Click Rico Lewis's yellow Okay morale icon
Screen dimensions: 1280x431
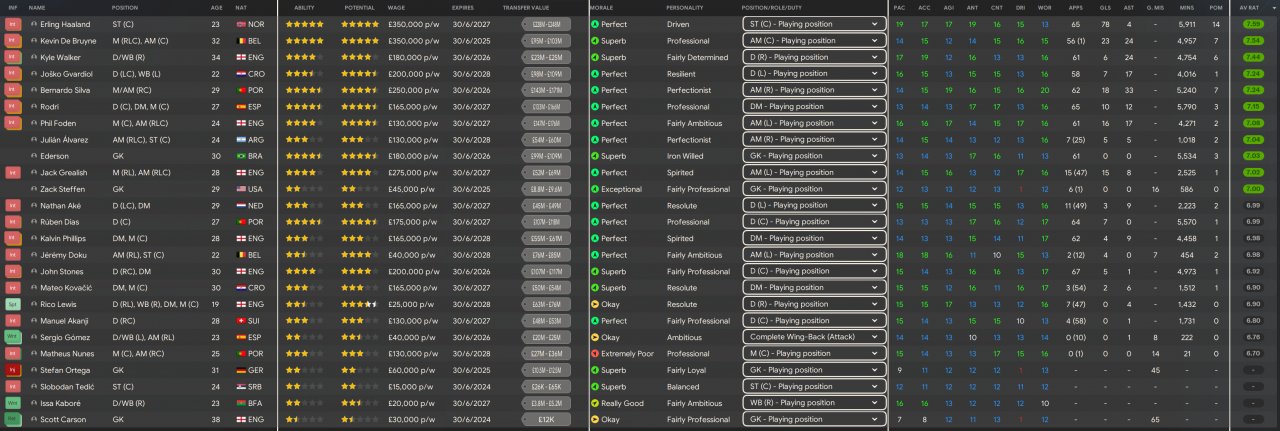point(595,304)
